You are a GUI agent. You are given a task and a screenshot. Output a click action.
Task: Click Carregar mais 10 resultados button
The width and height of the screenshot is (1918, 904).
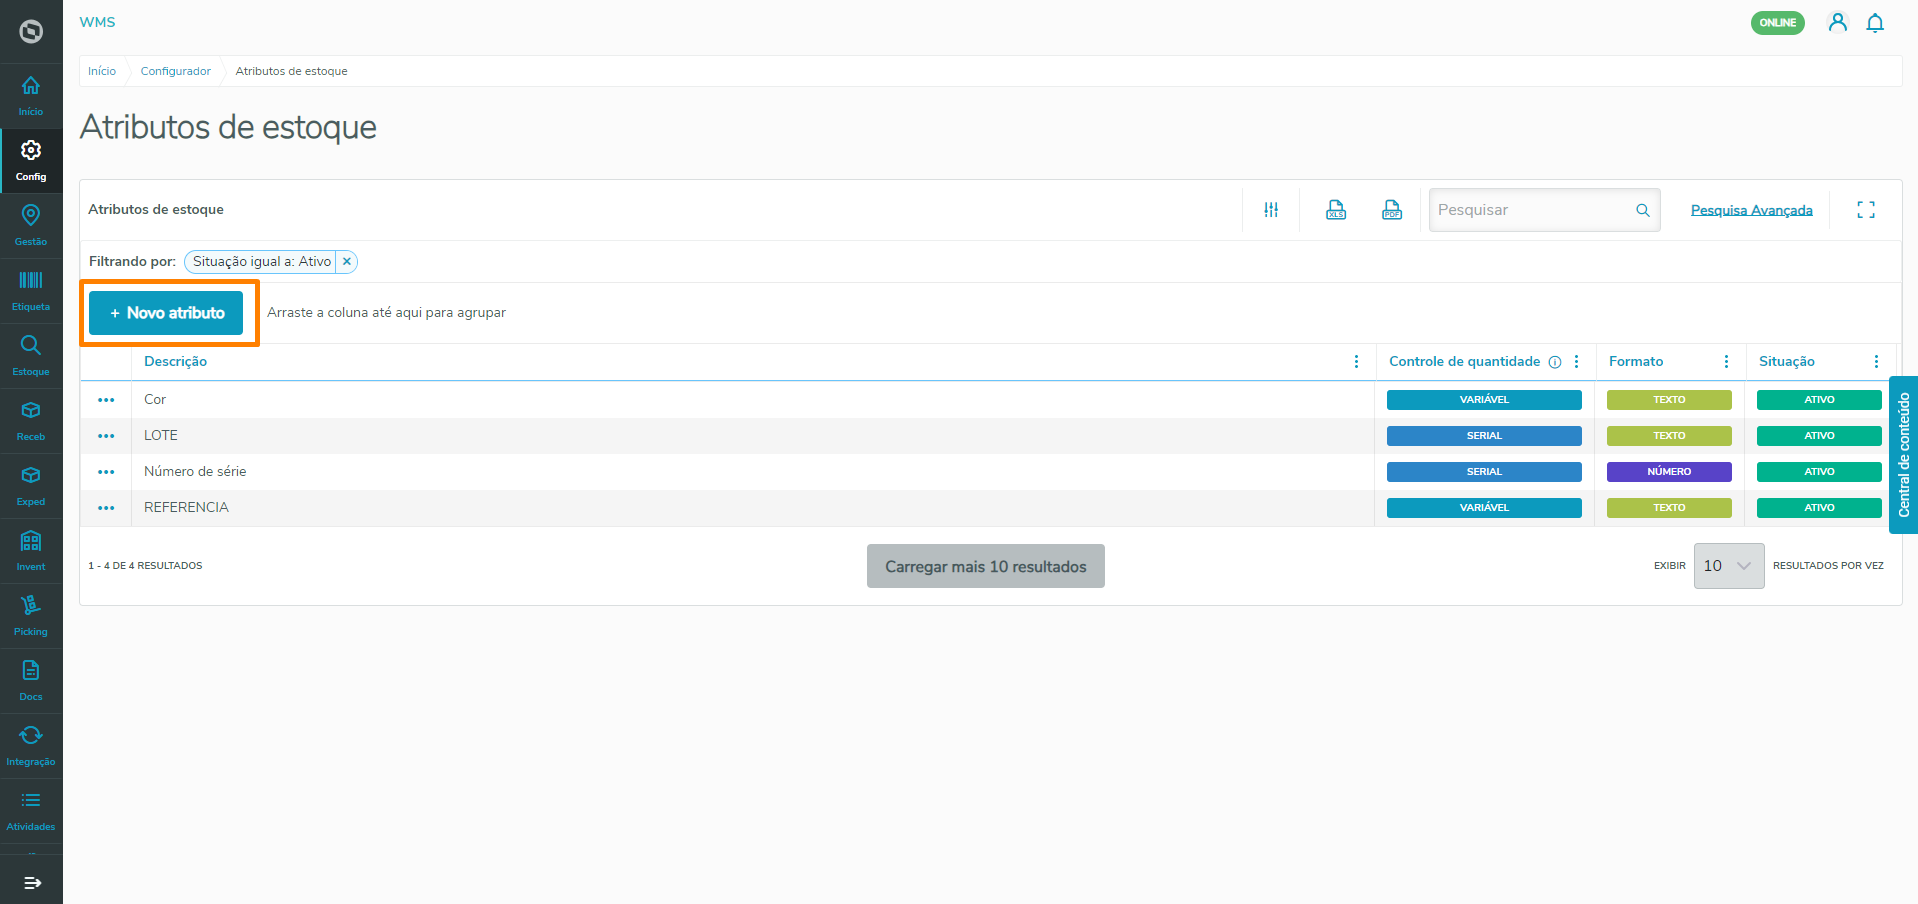coord(985,566)
